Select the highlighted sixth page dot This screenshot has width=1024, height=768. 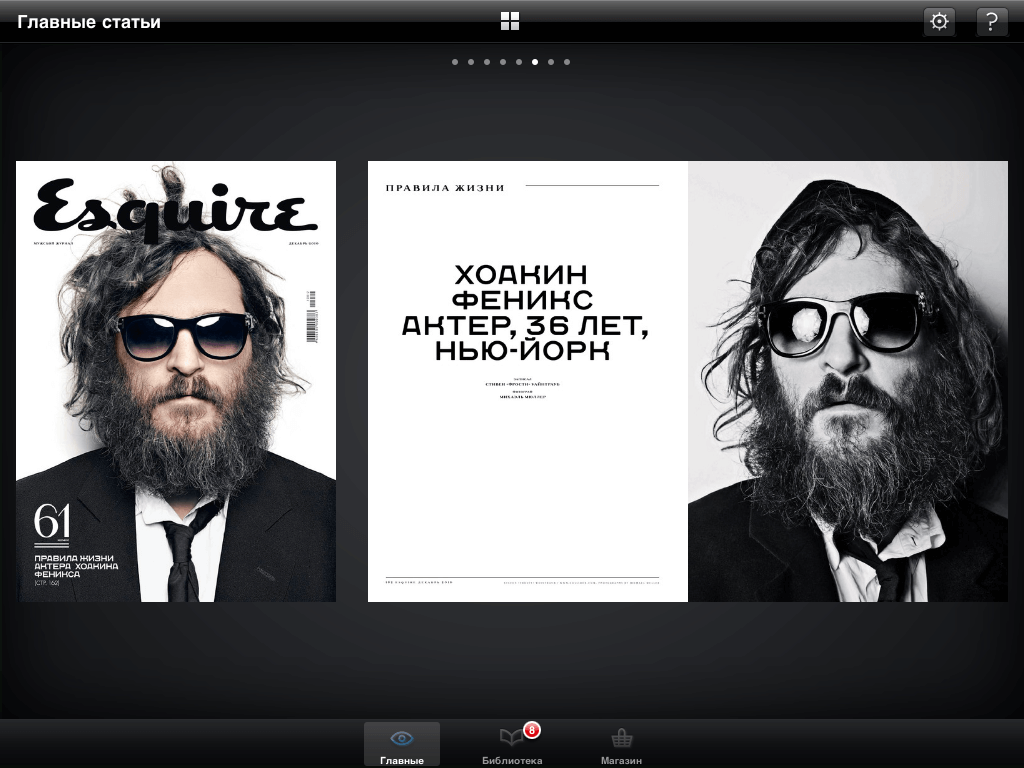click(x=535, y=62)
